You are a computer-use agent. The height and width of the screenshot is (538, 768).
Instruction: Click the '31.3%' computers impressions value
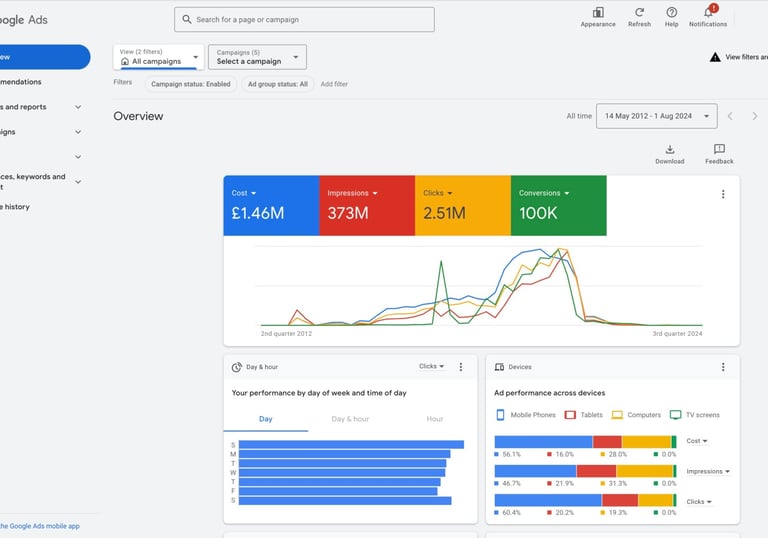click(618, 483)
